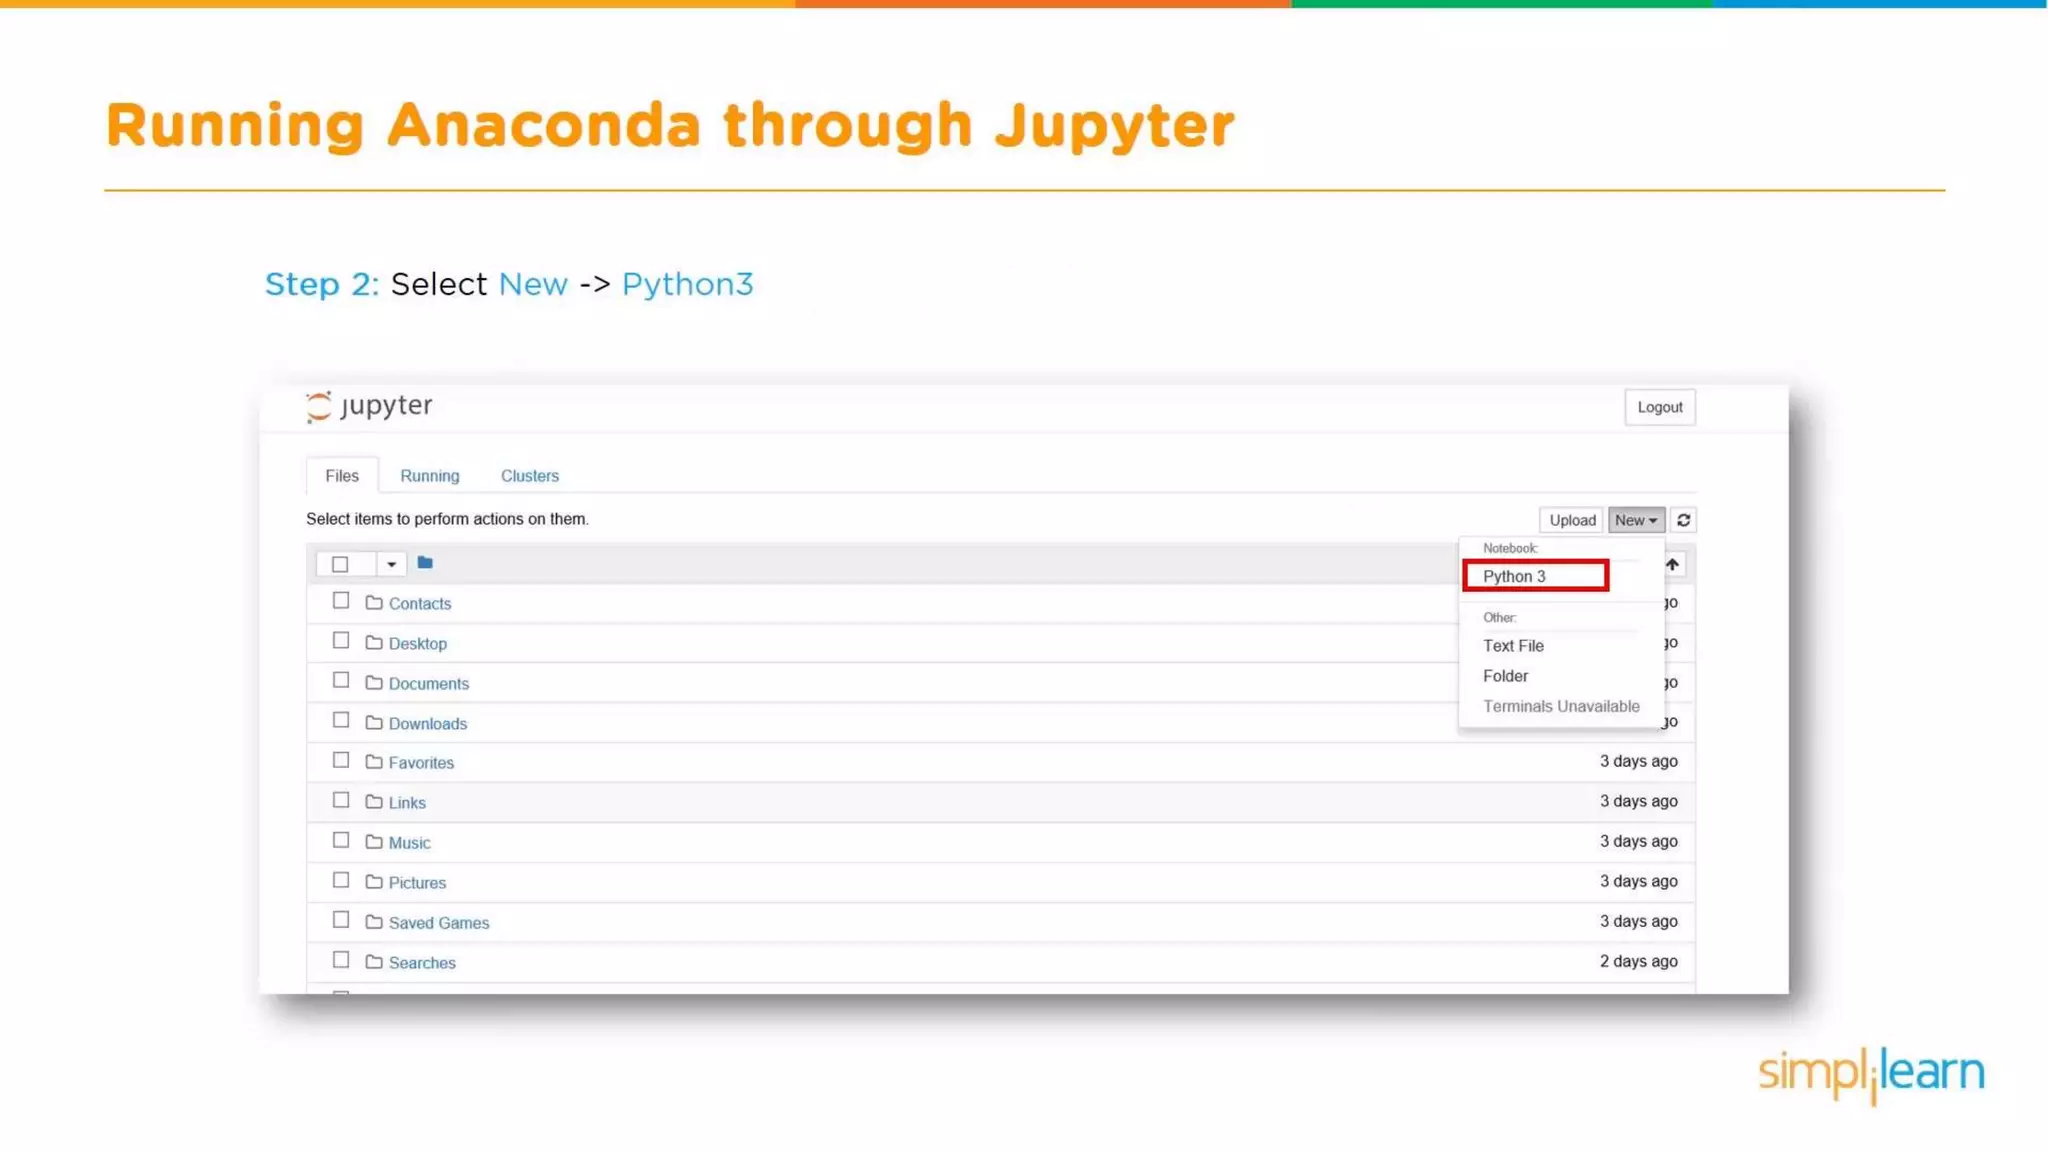
Task: Click the Upload button
Action: (x=1572, y=520)
